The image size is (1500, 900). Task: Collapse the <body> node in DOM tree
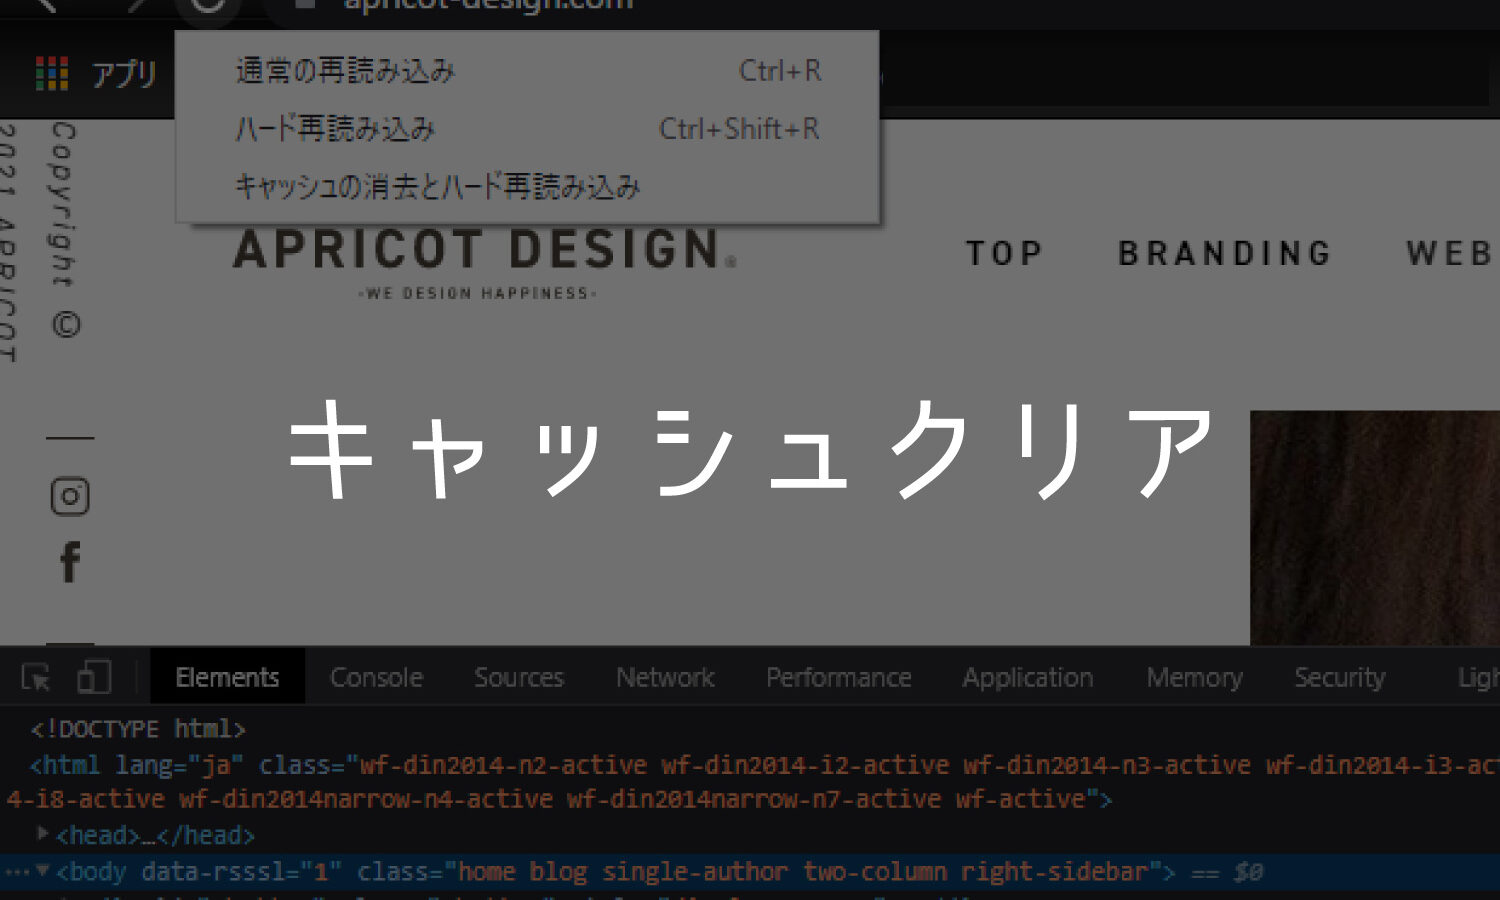[42, 870]
